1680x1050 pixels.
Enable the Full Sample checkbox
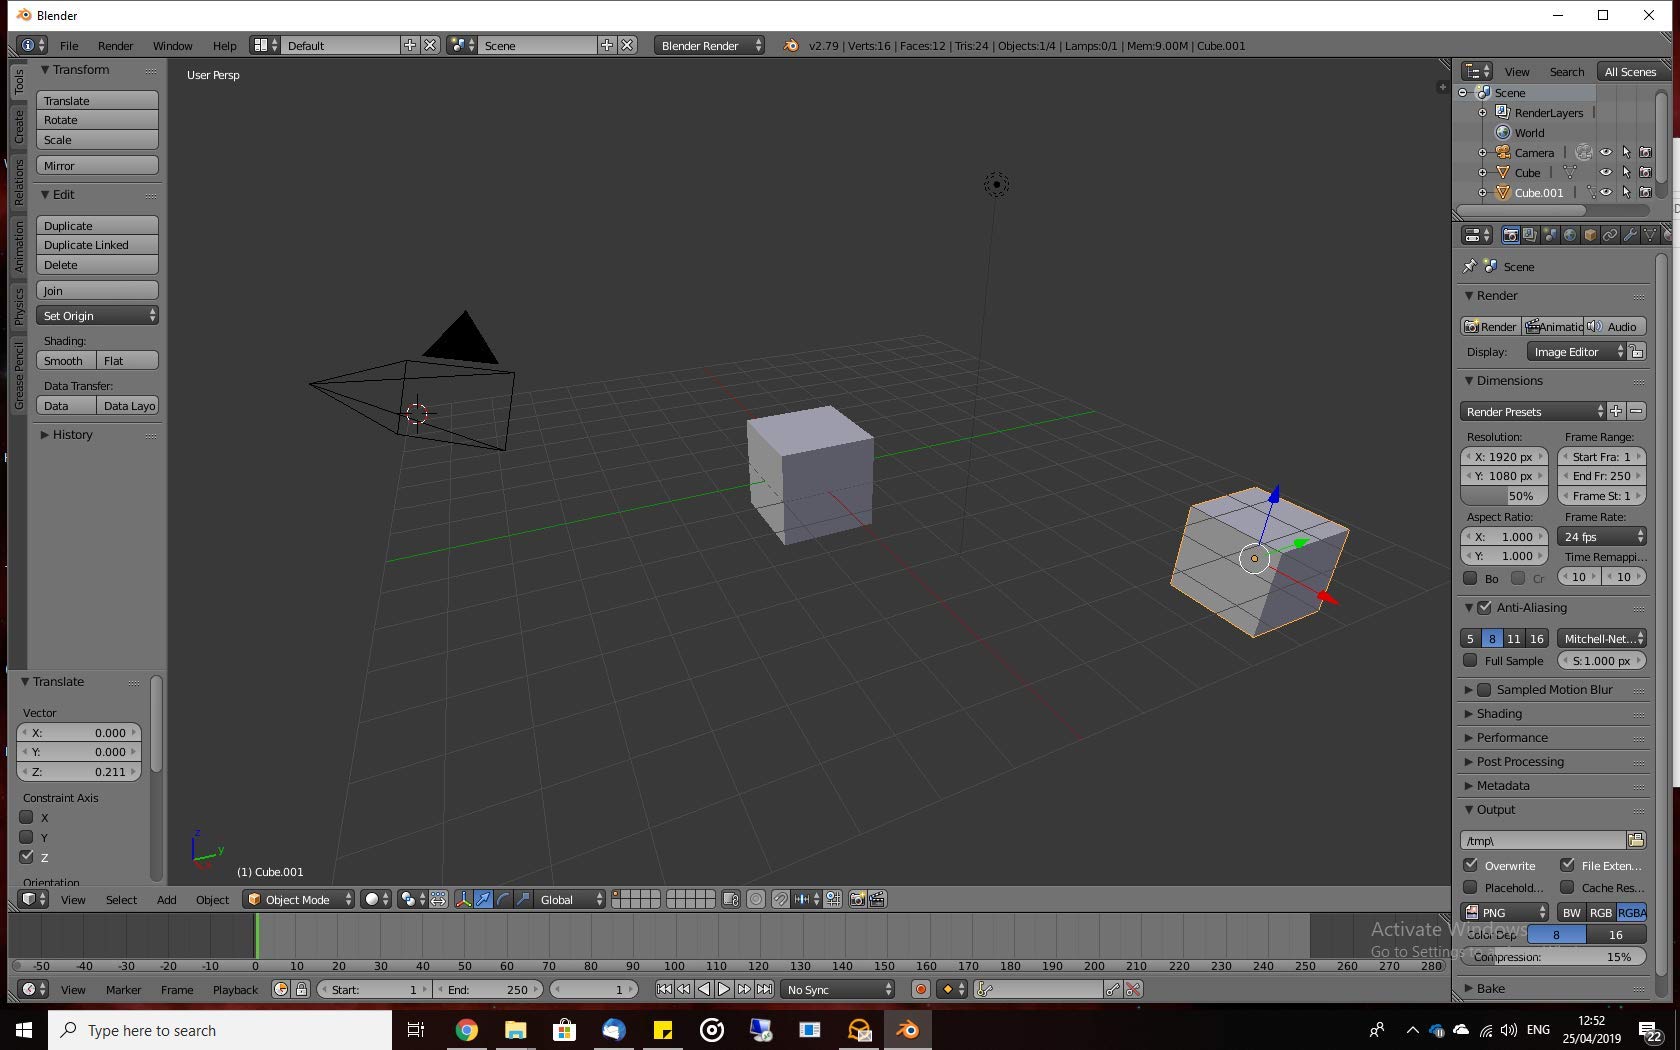pyautogui.click(x=1472, y=661)
